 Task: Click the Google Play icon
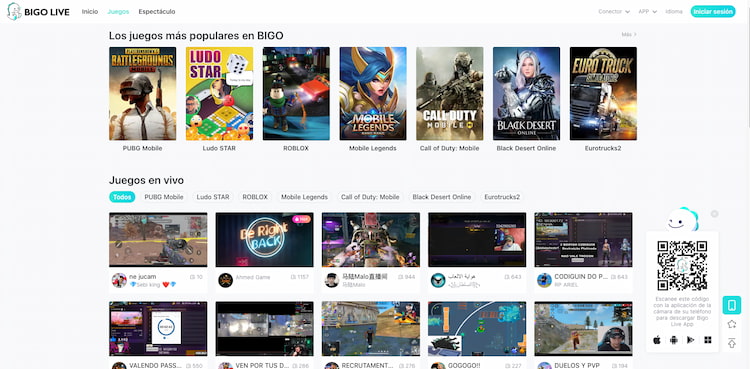pos(691,340)
